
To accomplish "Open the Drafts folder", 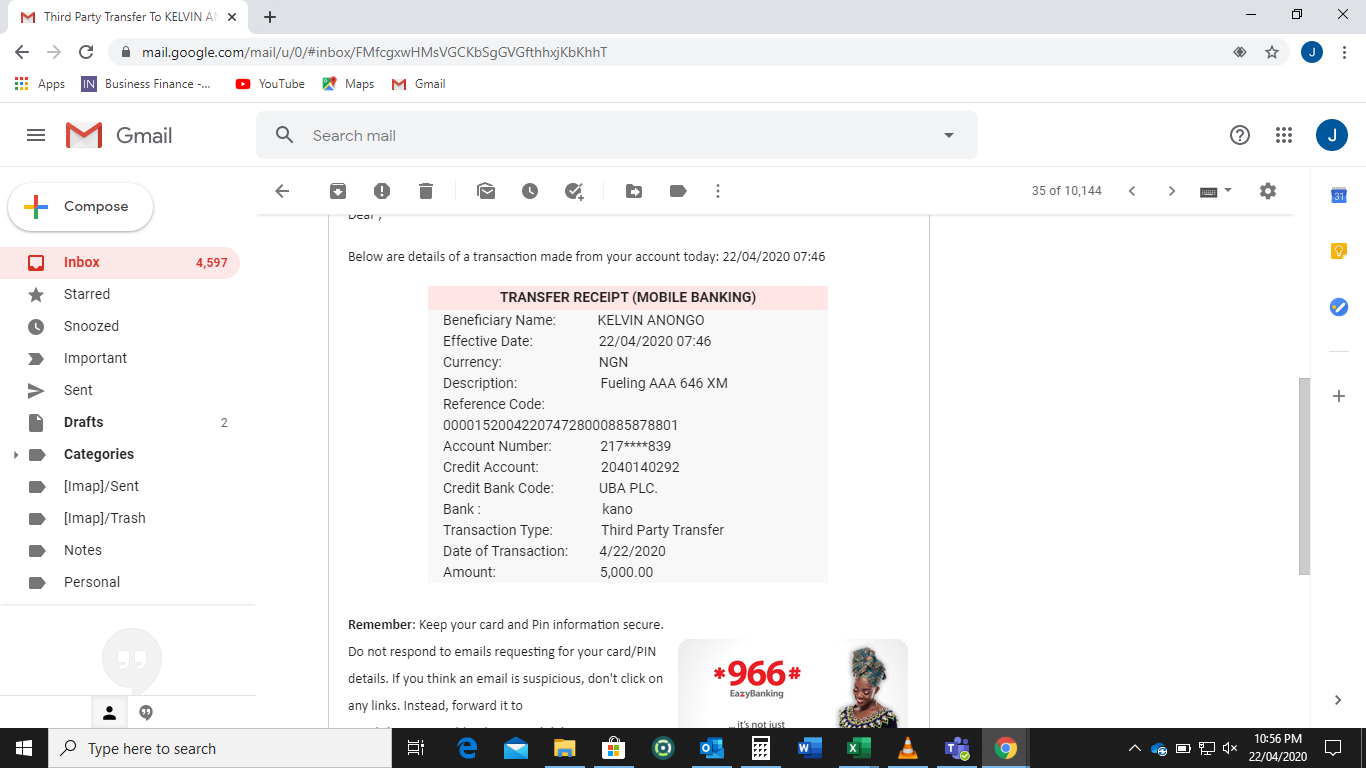I will click(120, 422).
